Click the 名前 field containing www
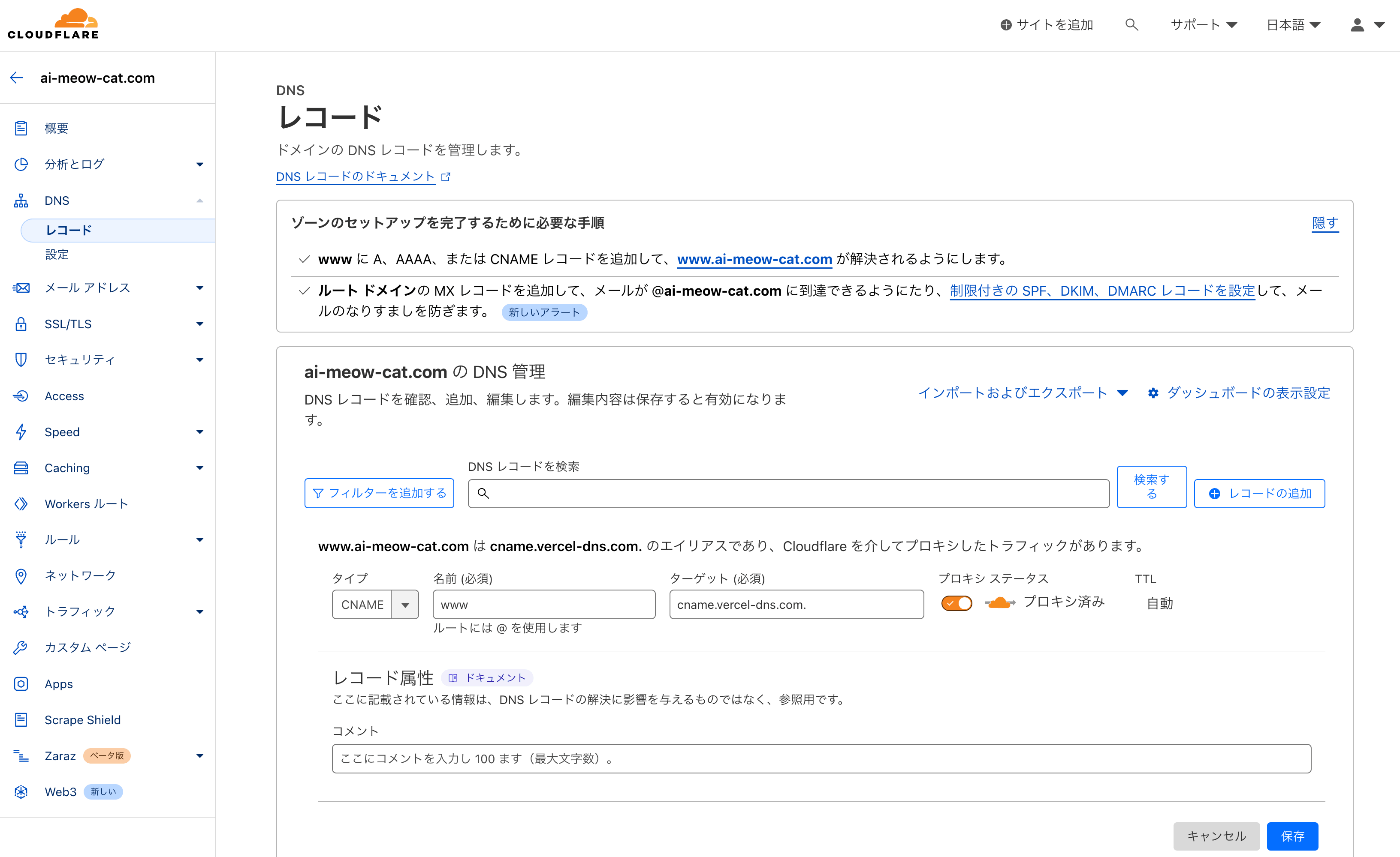 [544, 605]
